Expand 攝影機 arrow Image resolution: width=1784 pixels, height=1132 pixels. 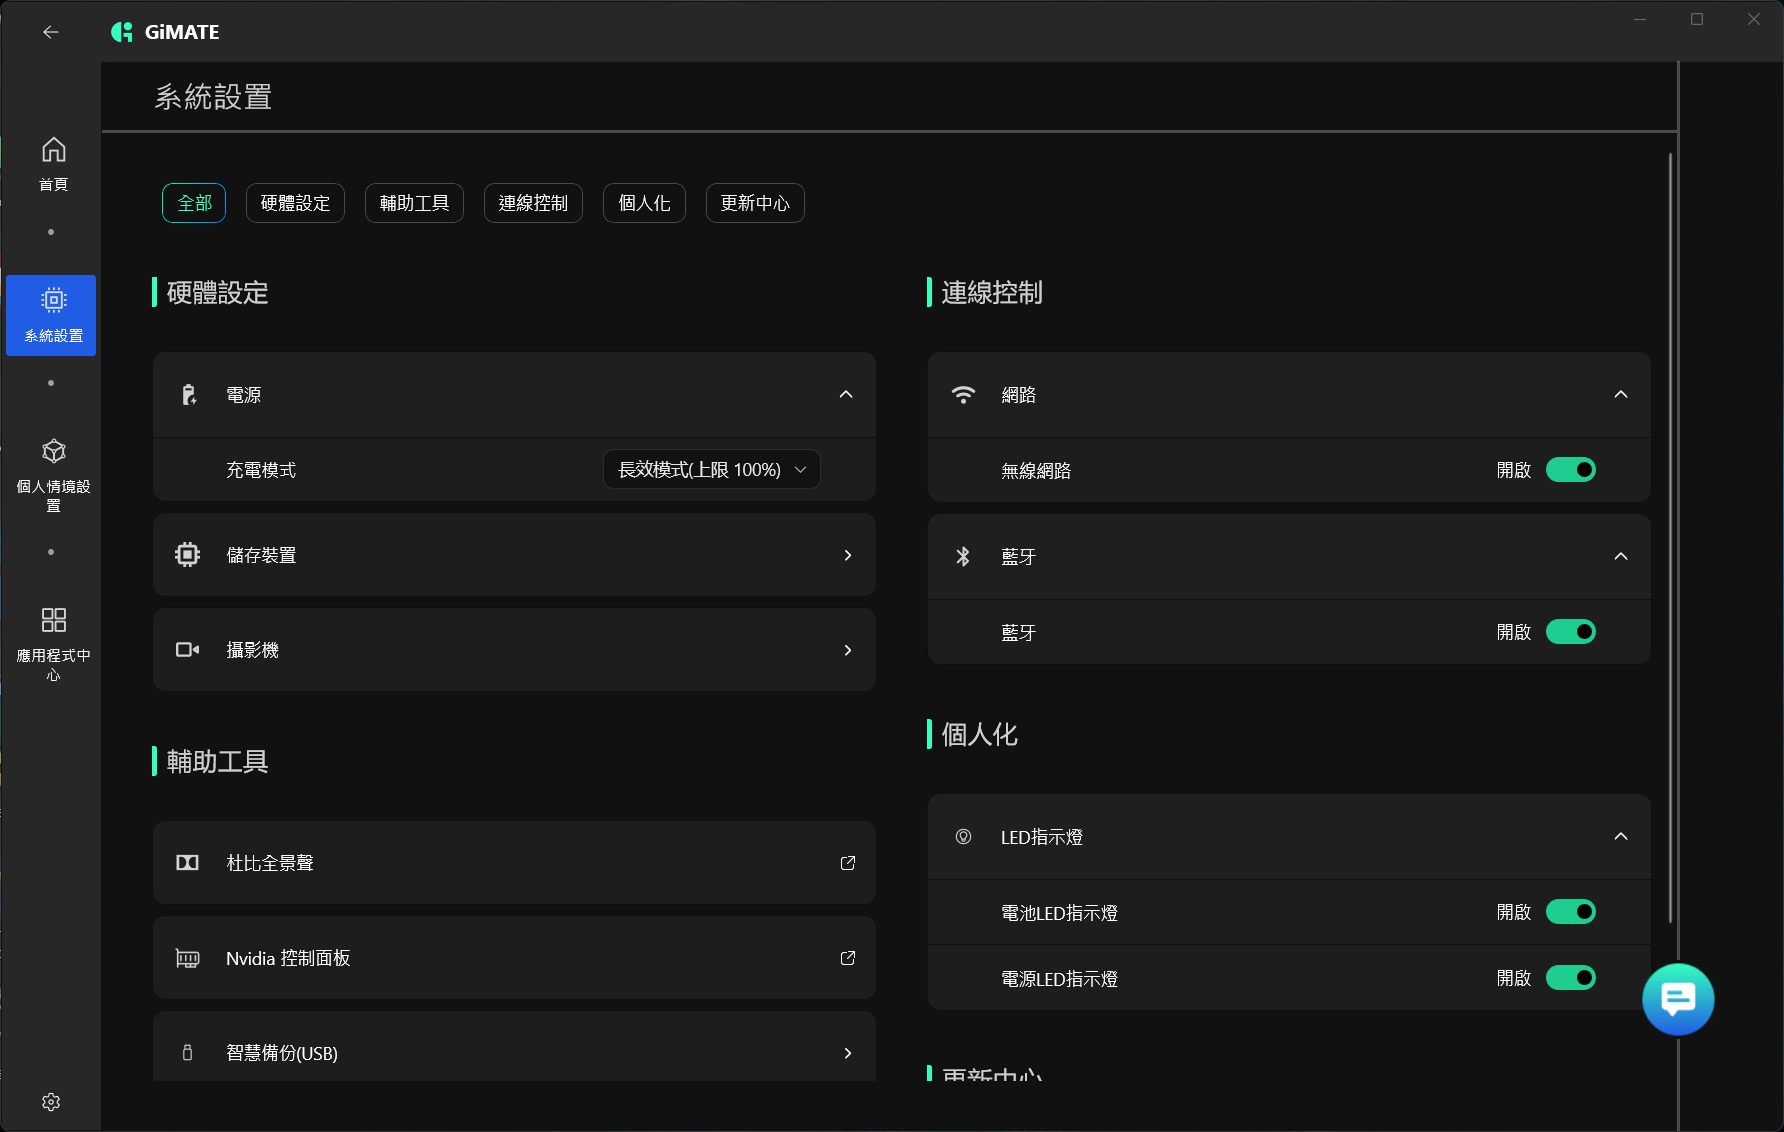click(x=848, y=650)
